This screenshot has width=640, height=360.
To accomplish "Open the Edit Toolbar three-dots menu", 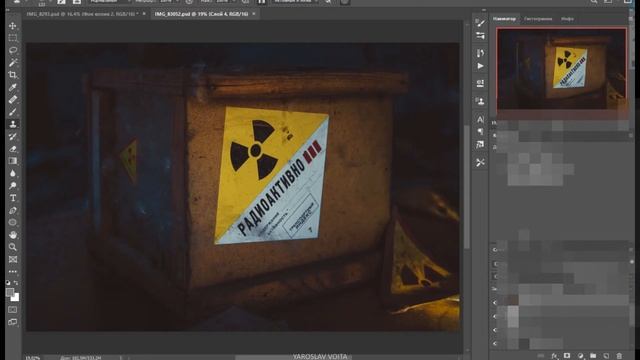I will click(x=13, y=271).
